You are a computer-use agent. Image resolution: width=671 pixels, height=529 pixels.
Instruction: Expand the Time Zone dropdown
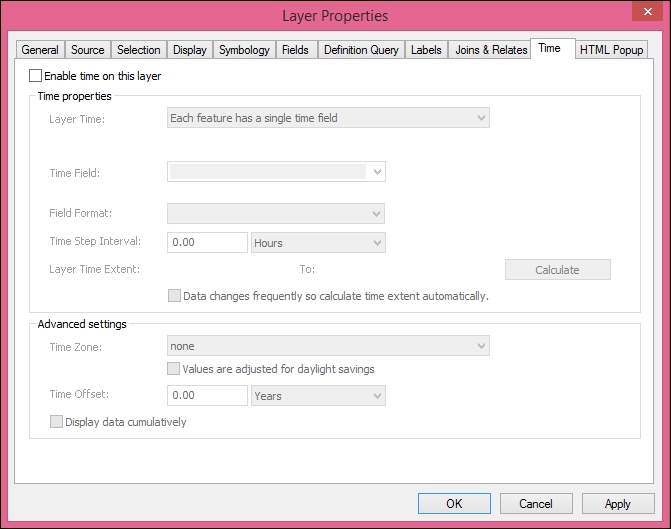click(x=328, y=346)
